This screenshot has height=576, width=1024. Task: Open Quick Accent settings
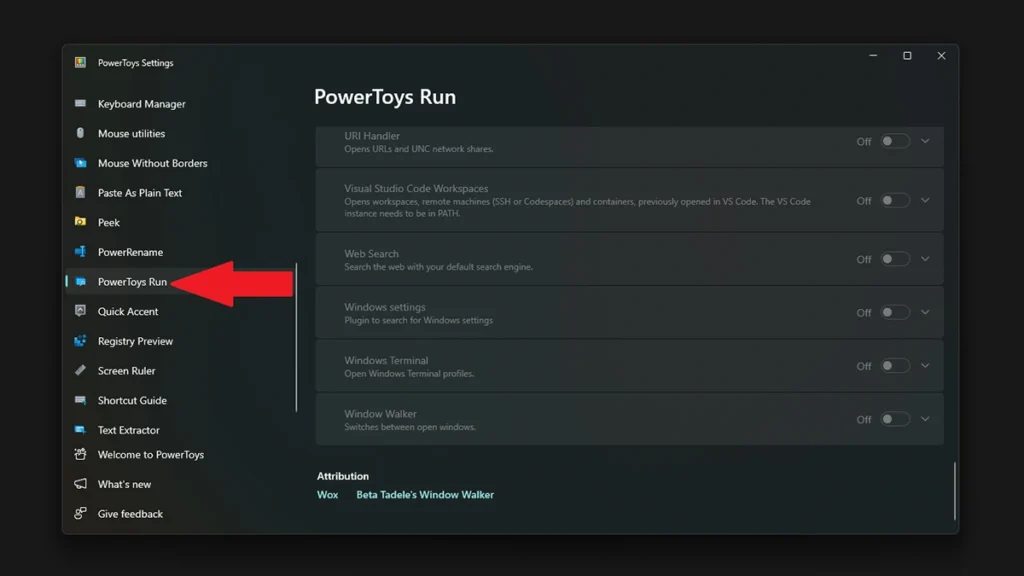coord(128,312)
